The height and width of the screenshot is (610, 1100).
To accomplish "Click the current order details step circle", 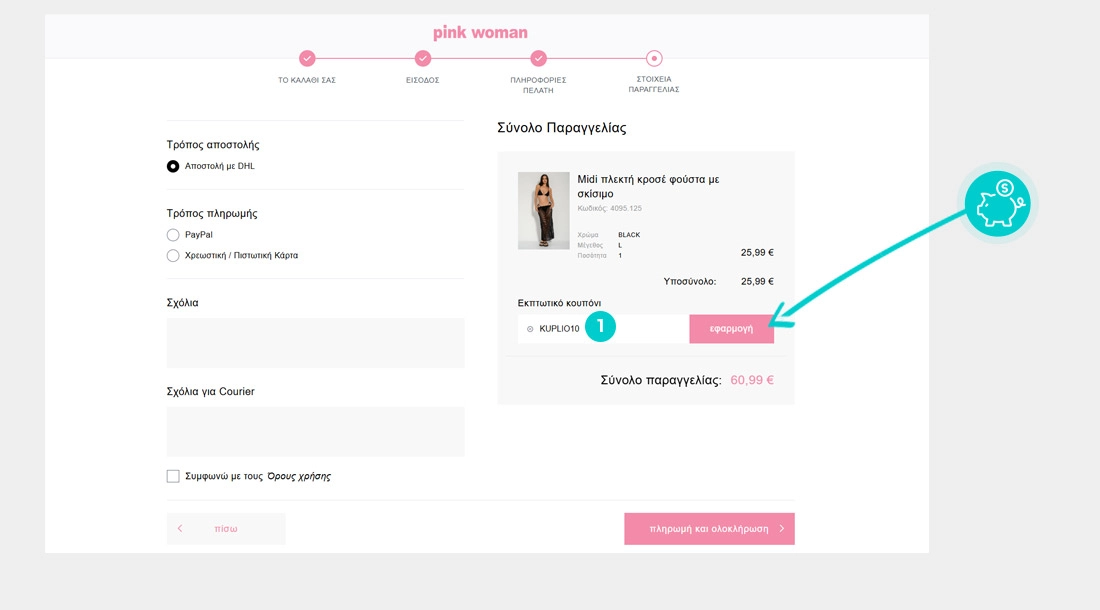I will [654, 59].
